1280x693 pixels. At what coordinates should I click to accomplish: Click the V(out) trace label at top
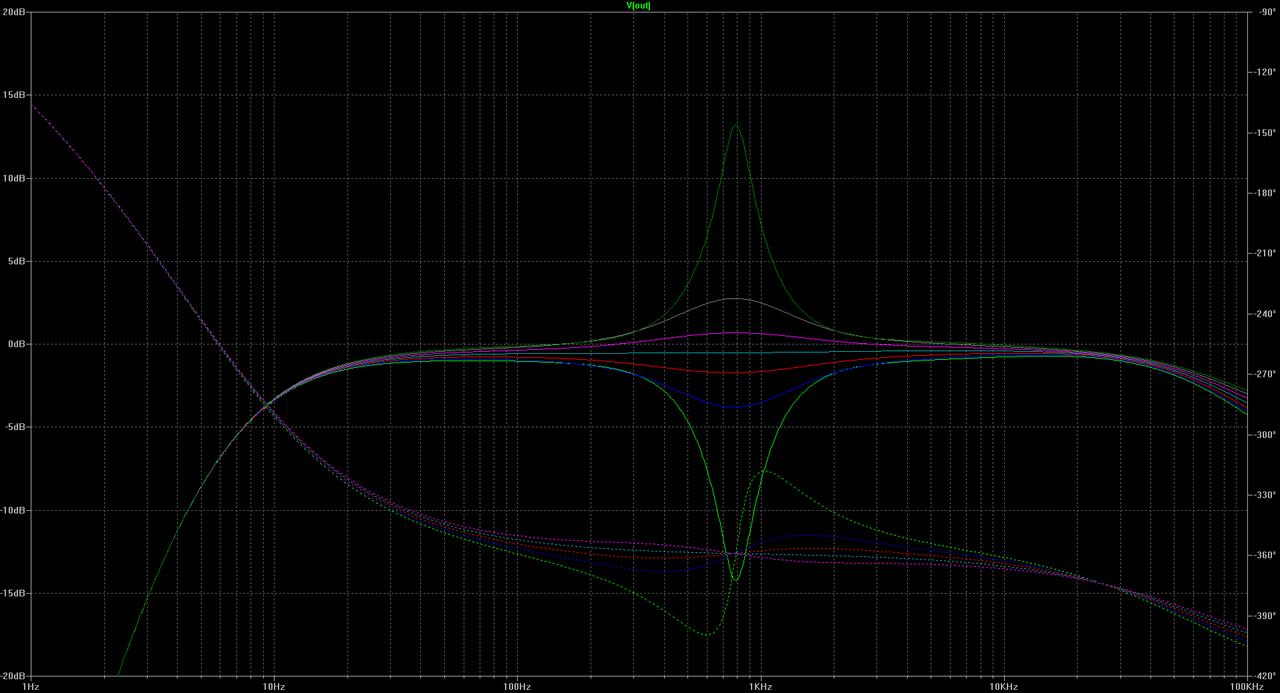[639, 5]
